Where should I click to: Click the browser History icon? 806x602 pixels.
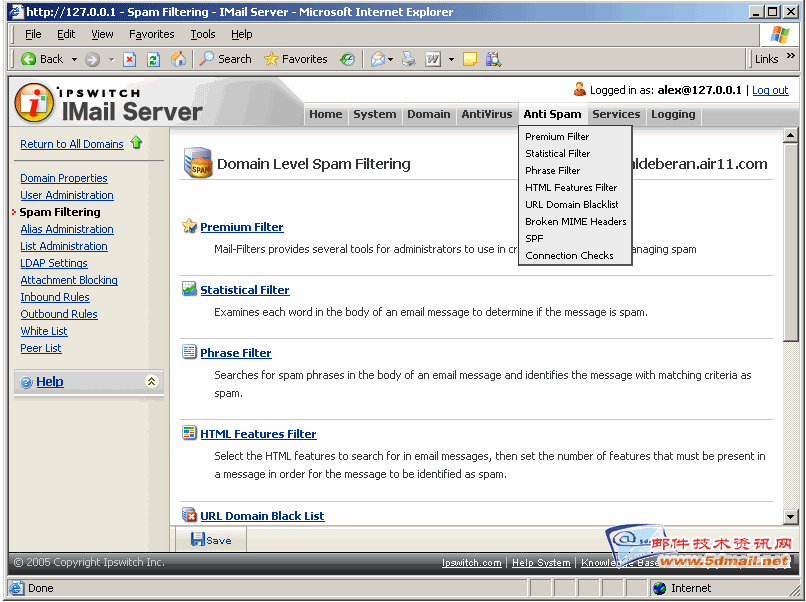347,59
